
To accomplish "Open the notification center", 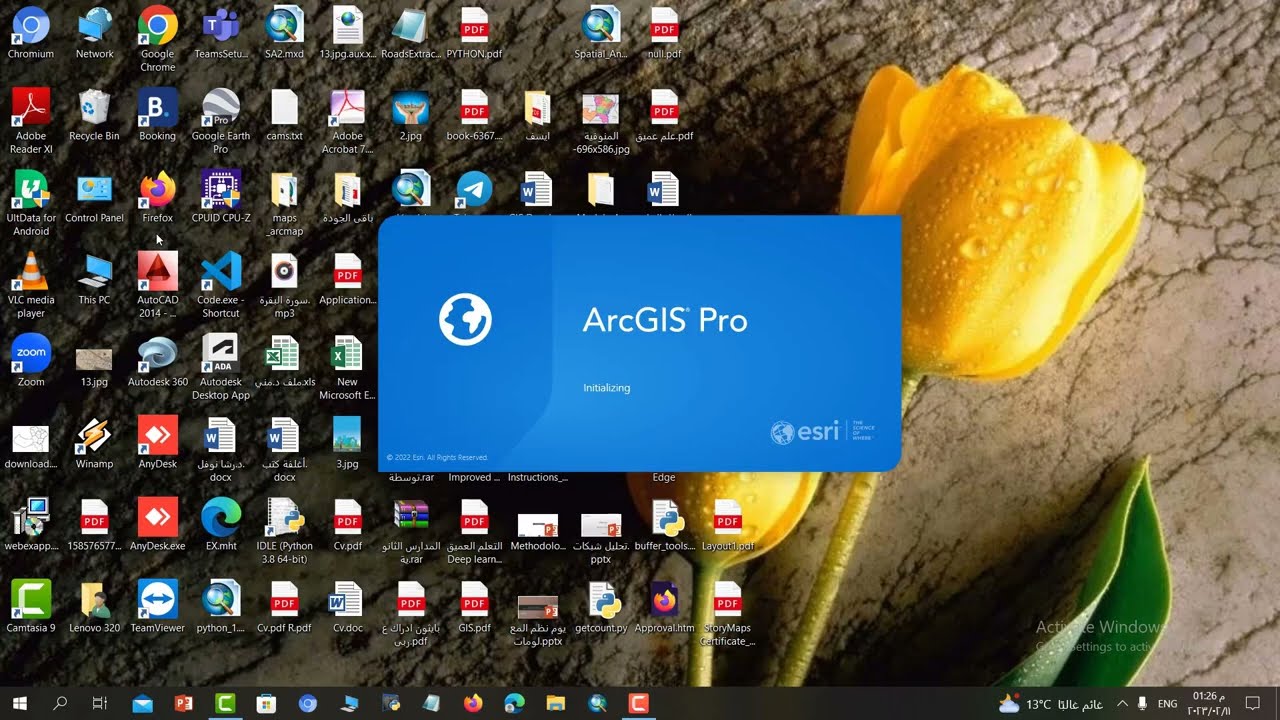I will [1252, 704].
